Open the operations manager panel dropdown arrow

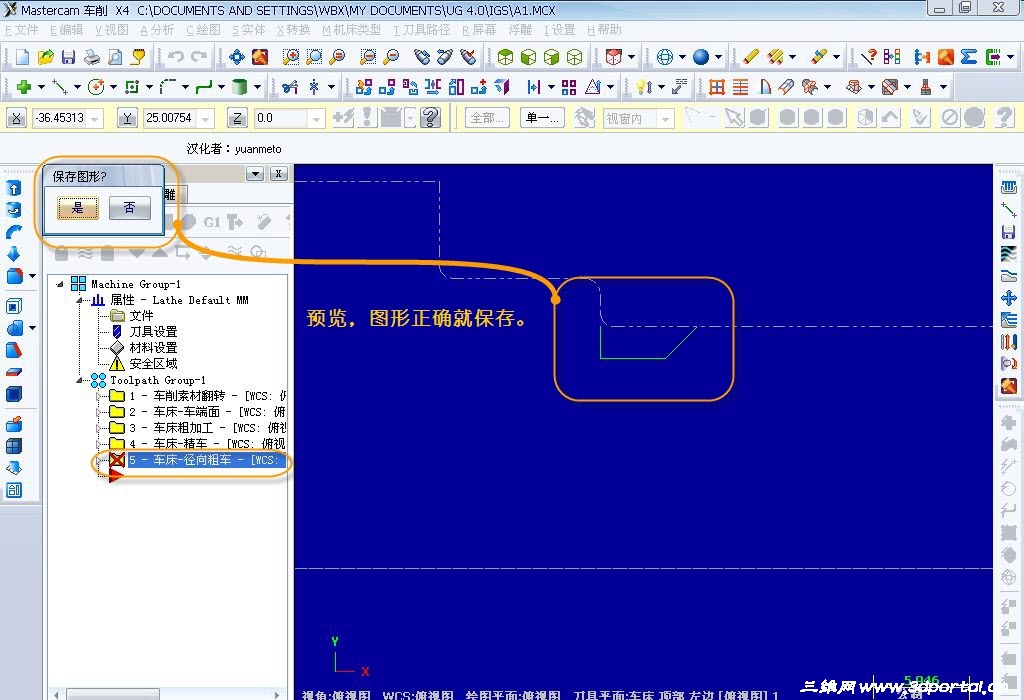[255, 174]
